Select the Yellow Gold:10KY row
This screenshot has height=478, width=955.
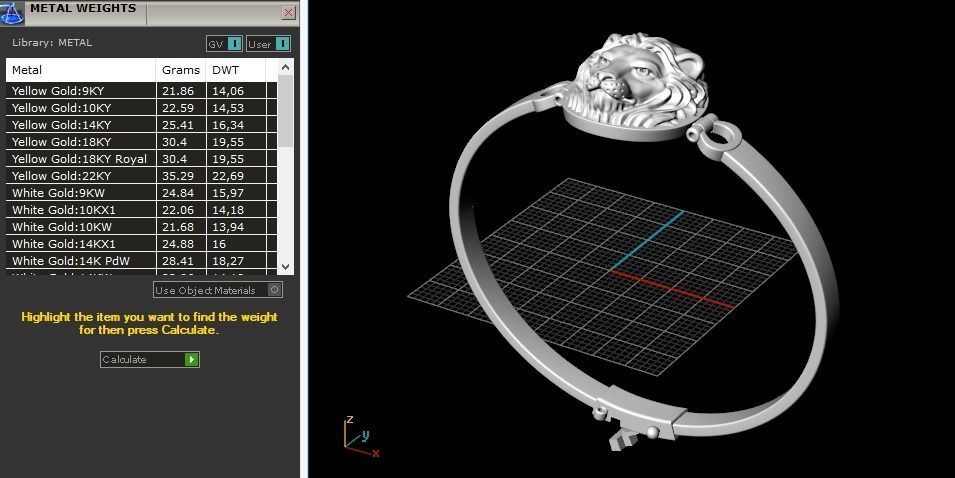(x=141, y=108)
